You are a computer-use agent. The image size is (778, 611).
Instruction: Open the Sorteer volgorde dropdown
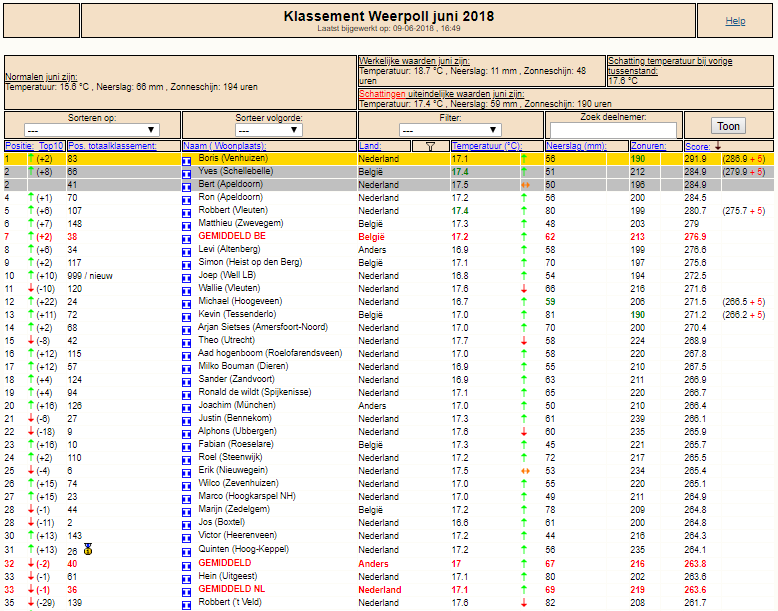click(x=269, y=130)
